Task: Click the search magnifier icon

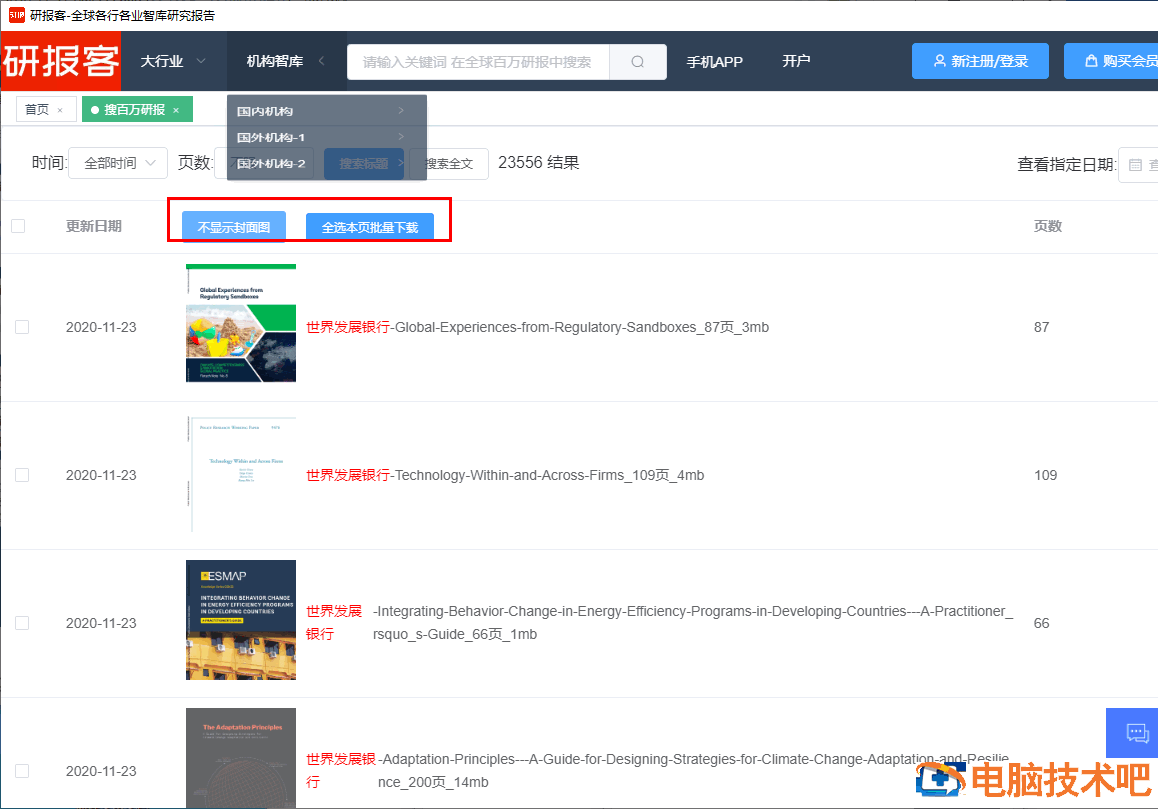Action: click(638, 62)
